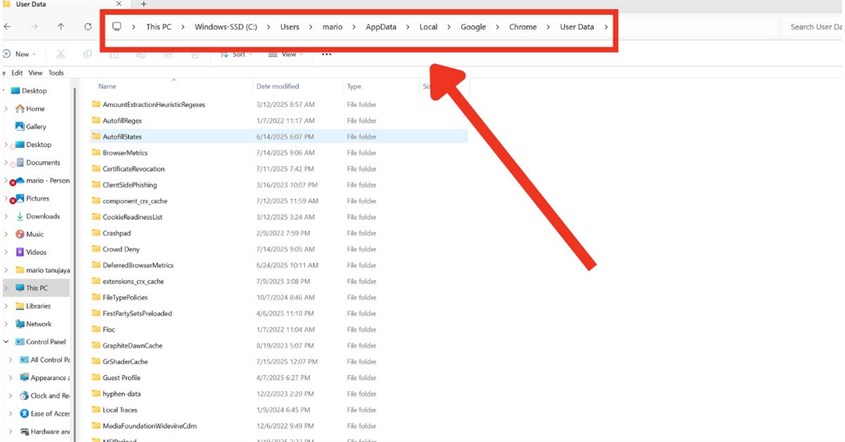This screenshot has height=442, width=845.
Task: Open the Tools menu
Action: tap(56, 73)
